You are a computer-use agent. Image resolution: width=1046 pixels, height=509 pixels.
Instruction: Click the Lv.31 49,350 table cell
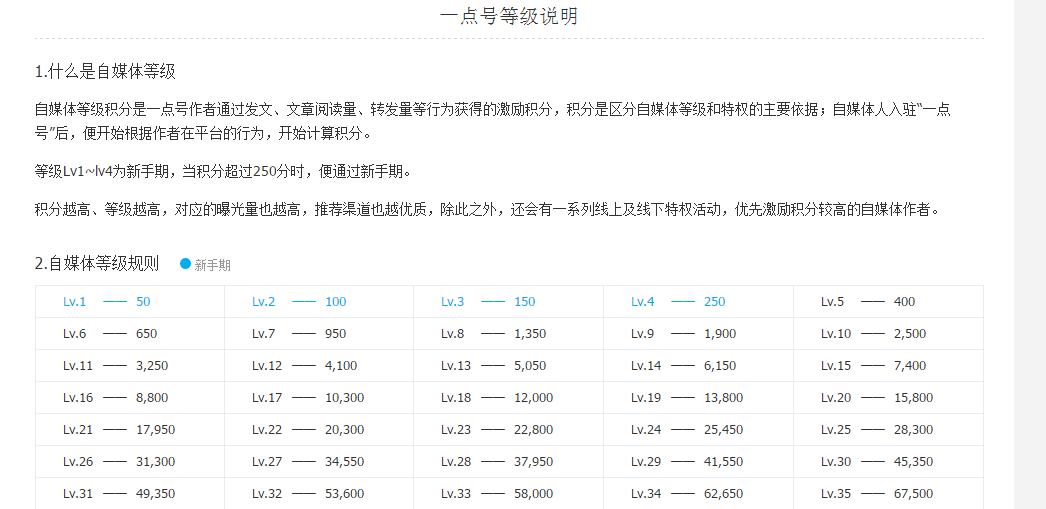click(x=129, y=494)
